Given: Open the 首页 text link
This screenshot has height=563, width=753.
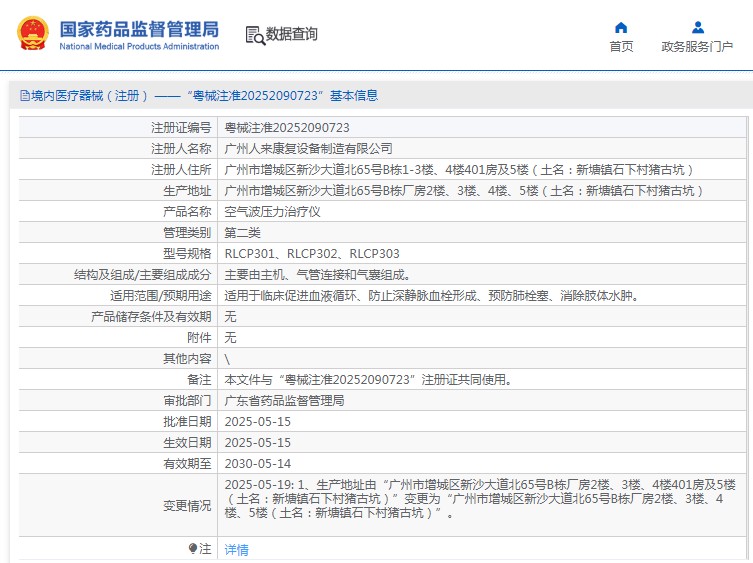Looking at the screenshot, I should (621, 46).
